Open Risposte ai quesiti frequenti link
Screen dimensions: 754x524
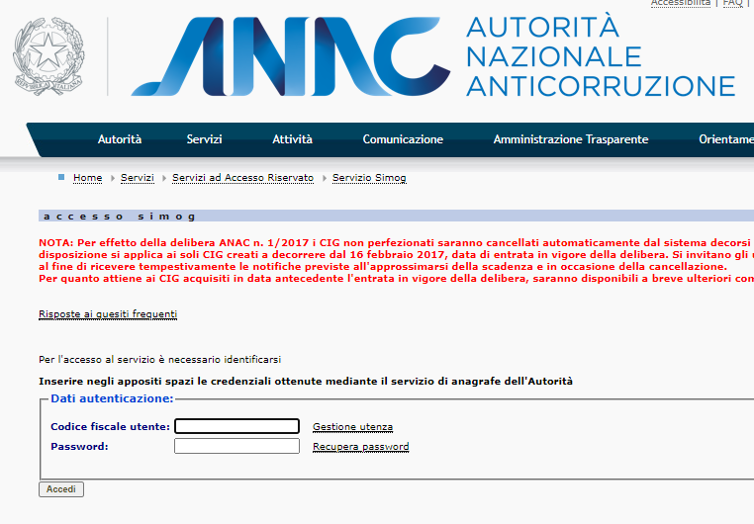108,314
